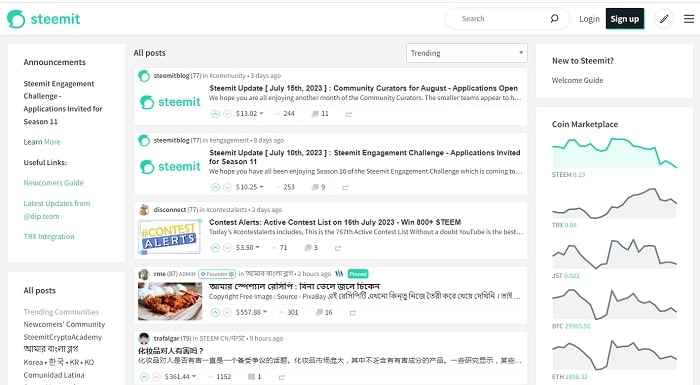Click the Sign up button
The image size is (700, 385).
click(x=625, y=19)
